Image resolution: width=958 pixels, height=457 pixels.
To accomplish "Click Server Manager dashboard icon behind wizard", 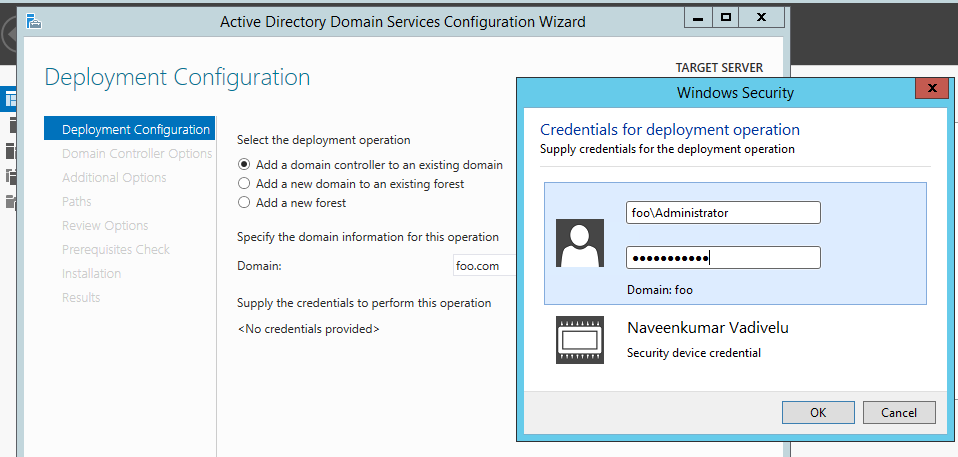I will 10,100.
